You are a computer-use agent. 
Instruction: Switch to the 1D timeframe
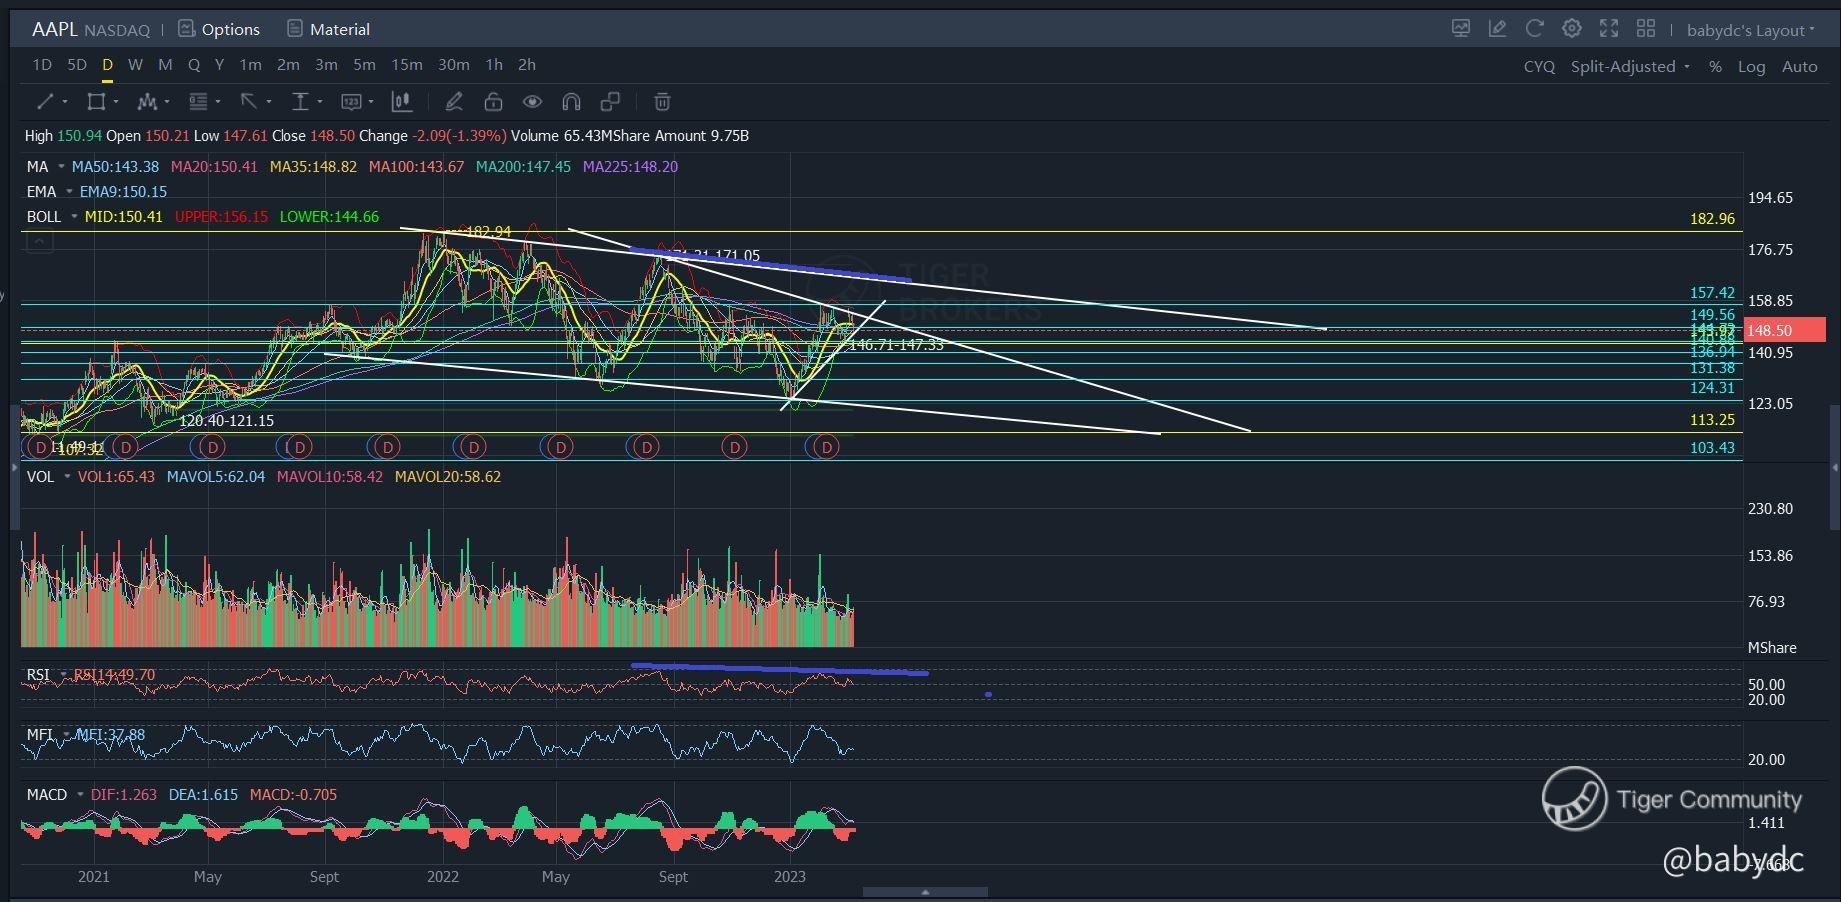pyautogui.click(x=42, y=65)
